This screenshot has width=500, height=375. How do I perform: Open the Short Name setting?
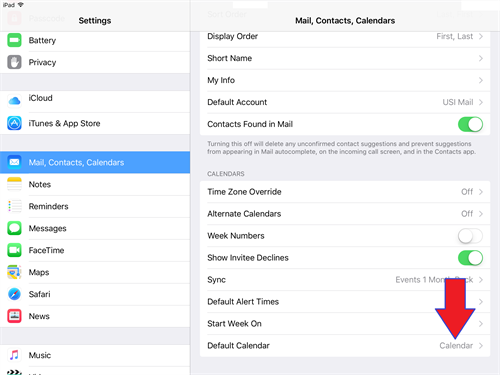click(345, 58)
